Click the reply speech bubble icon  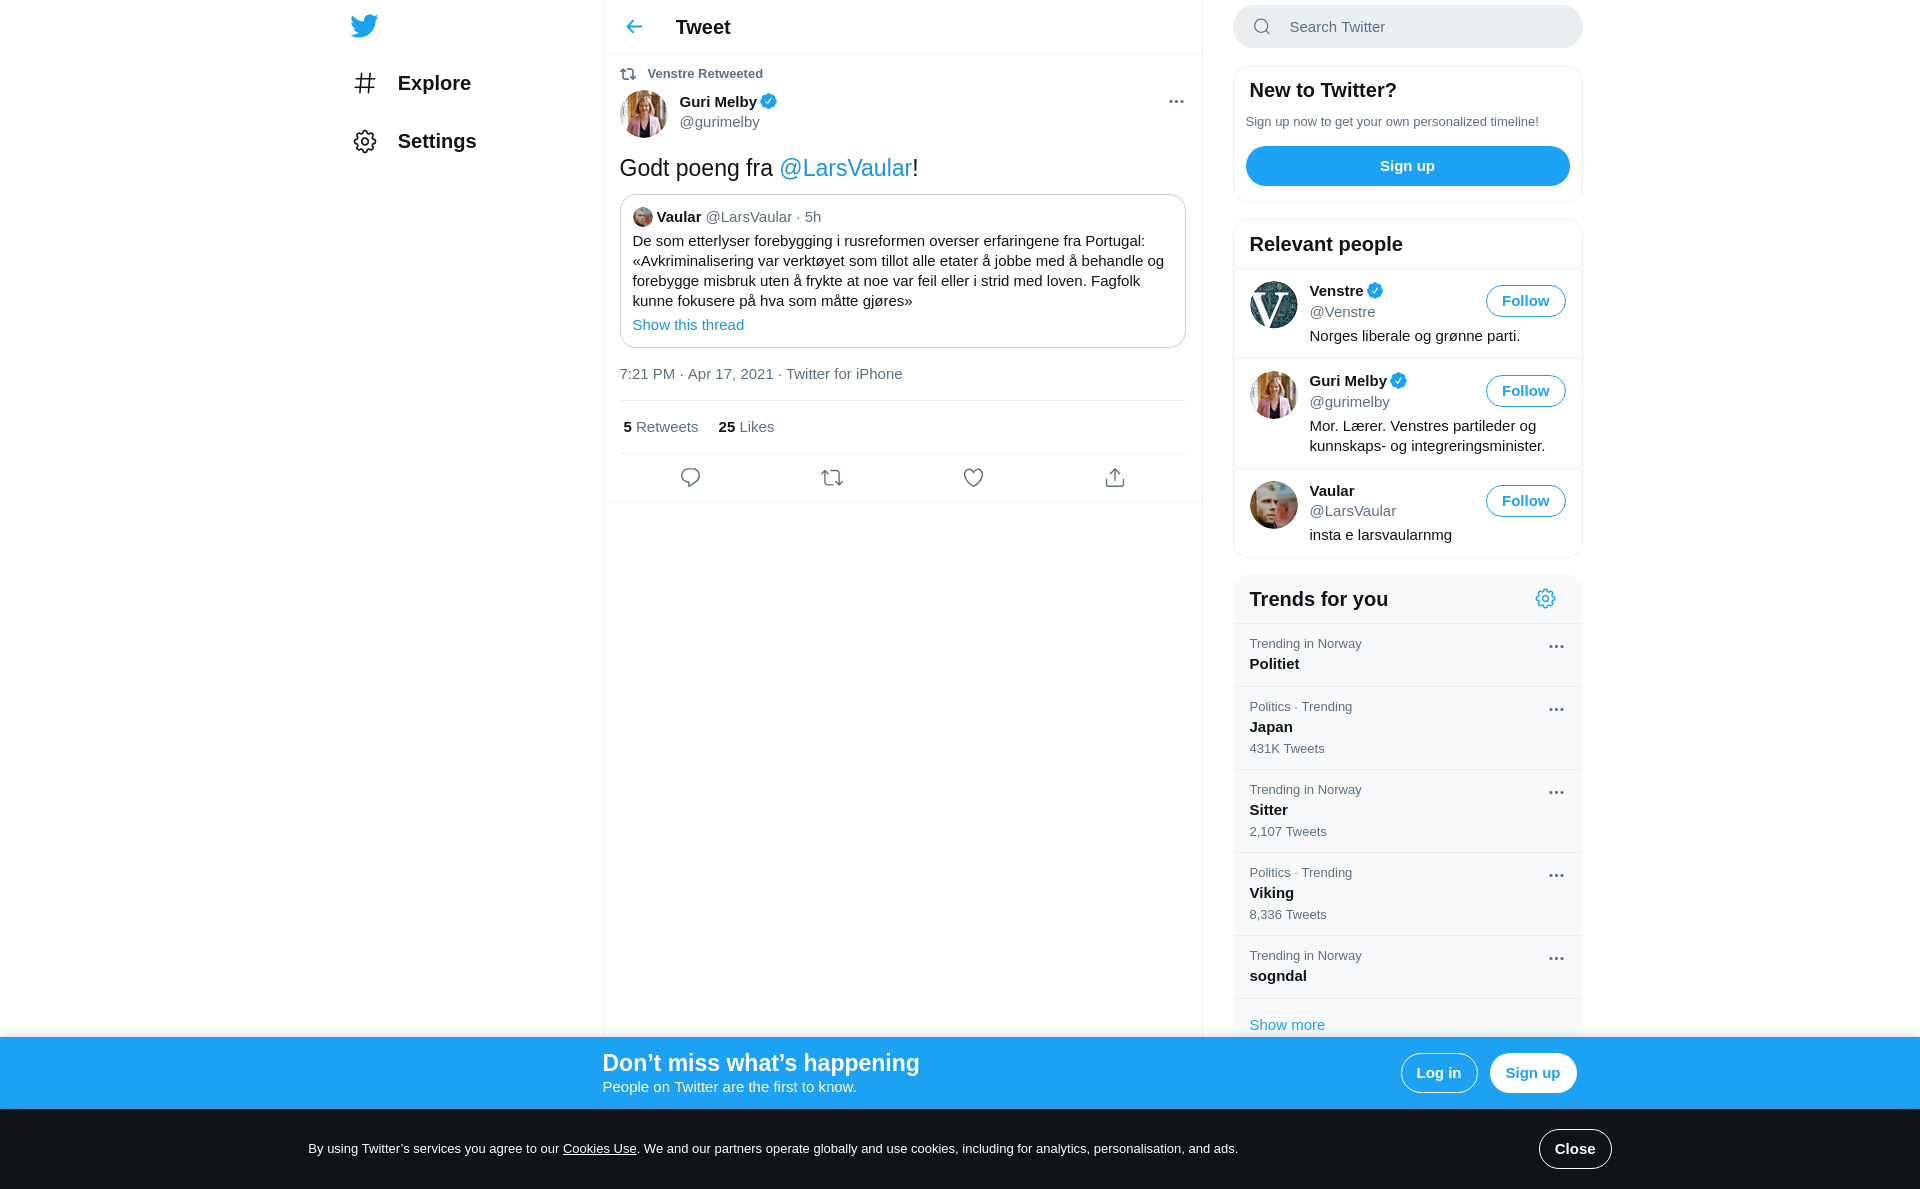tap(690, 478)
